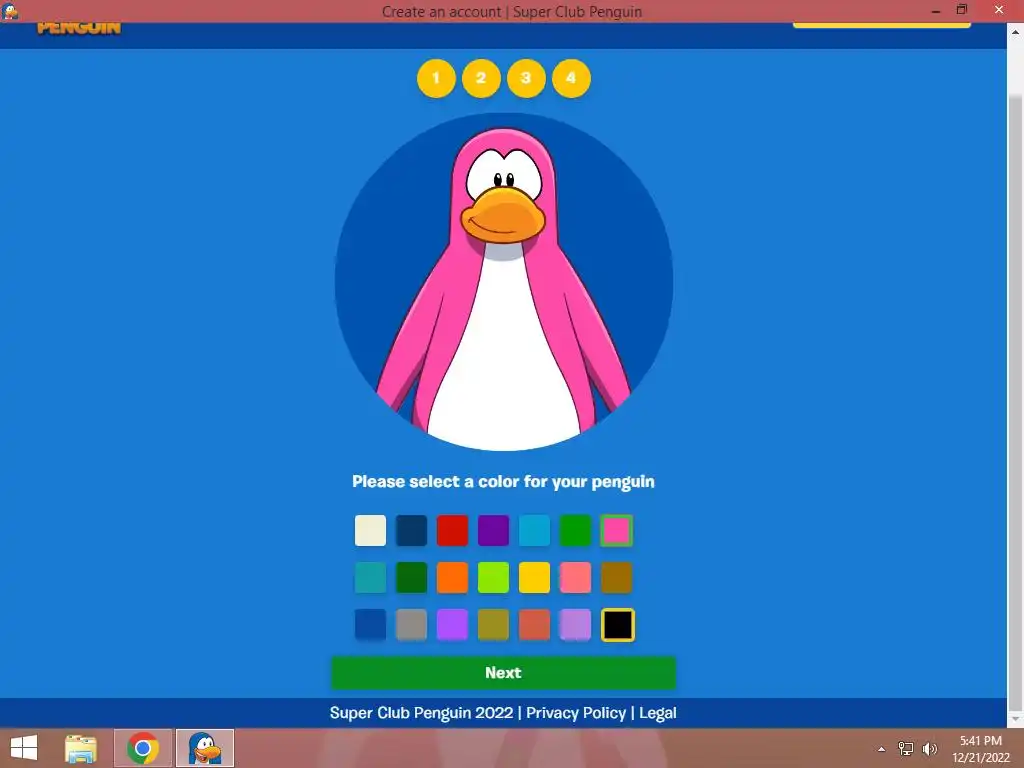Open the Legal link

pyautogui.click(x=658, y=713)
